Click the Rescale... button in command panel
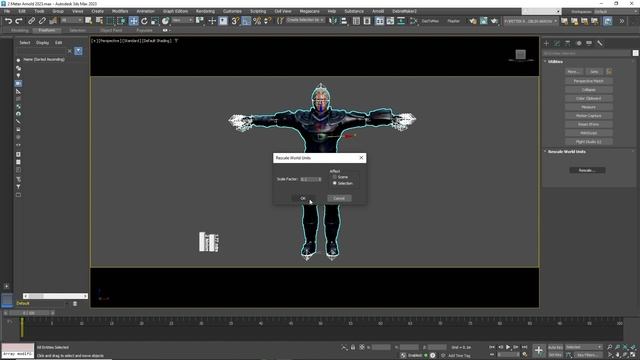 point(587,170)
